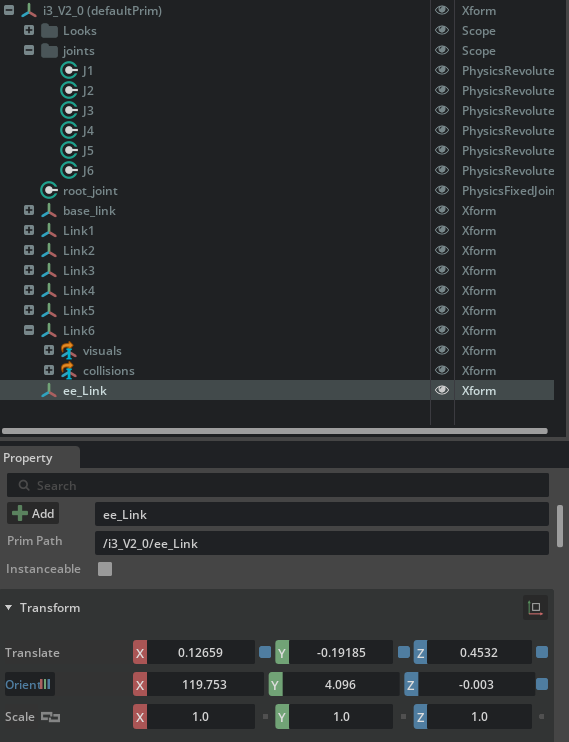This screenshot has width=569, height=742.
Task: Click Translate X blue override indicator
Action: (265, 653)
